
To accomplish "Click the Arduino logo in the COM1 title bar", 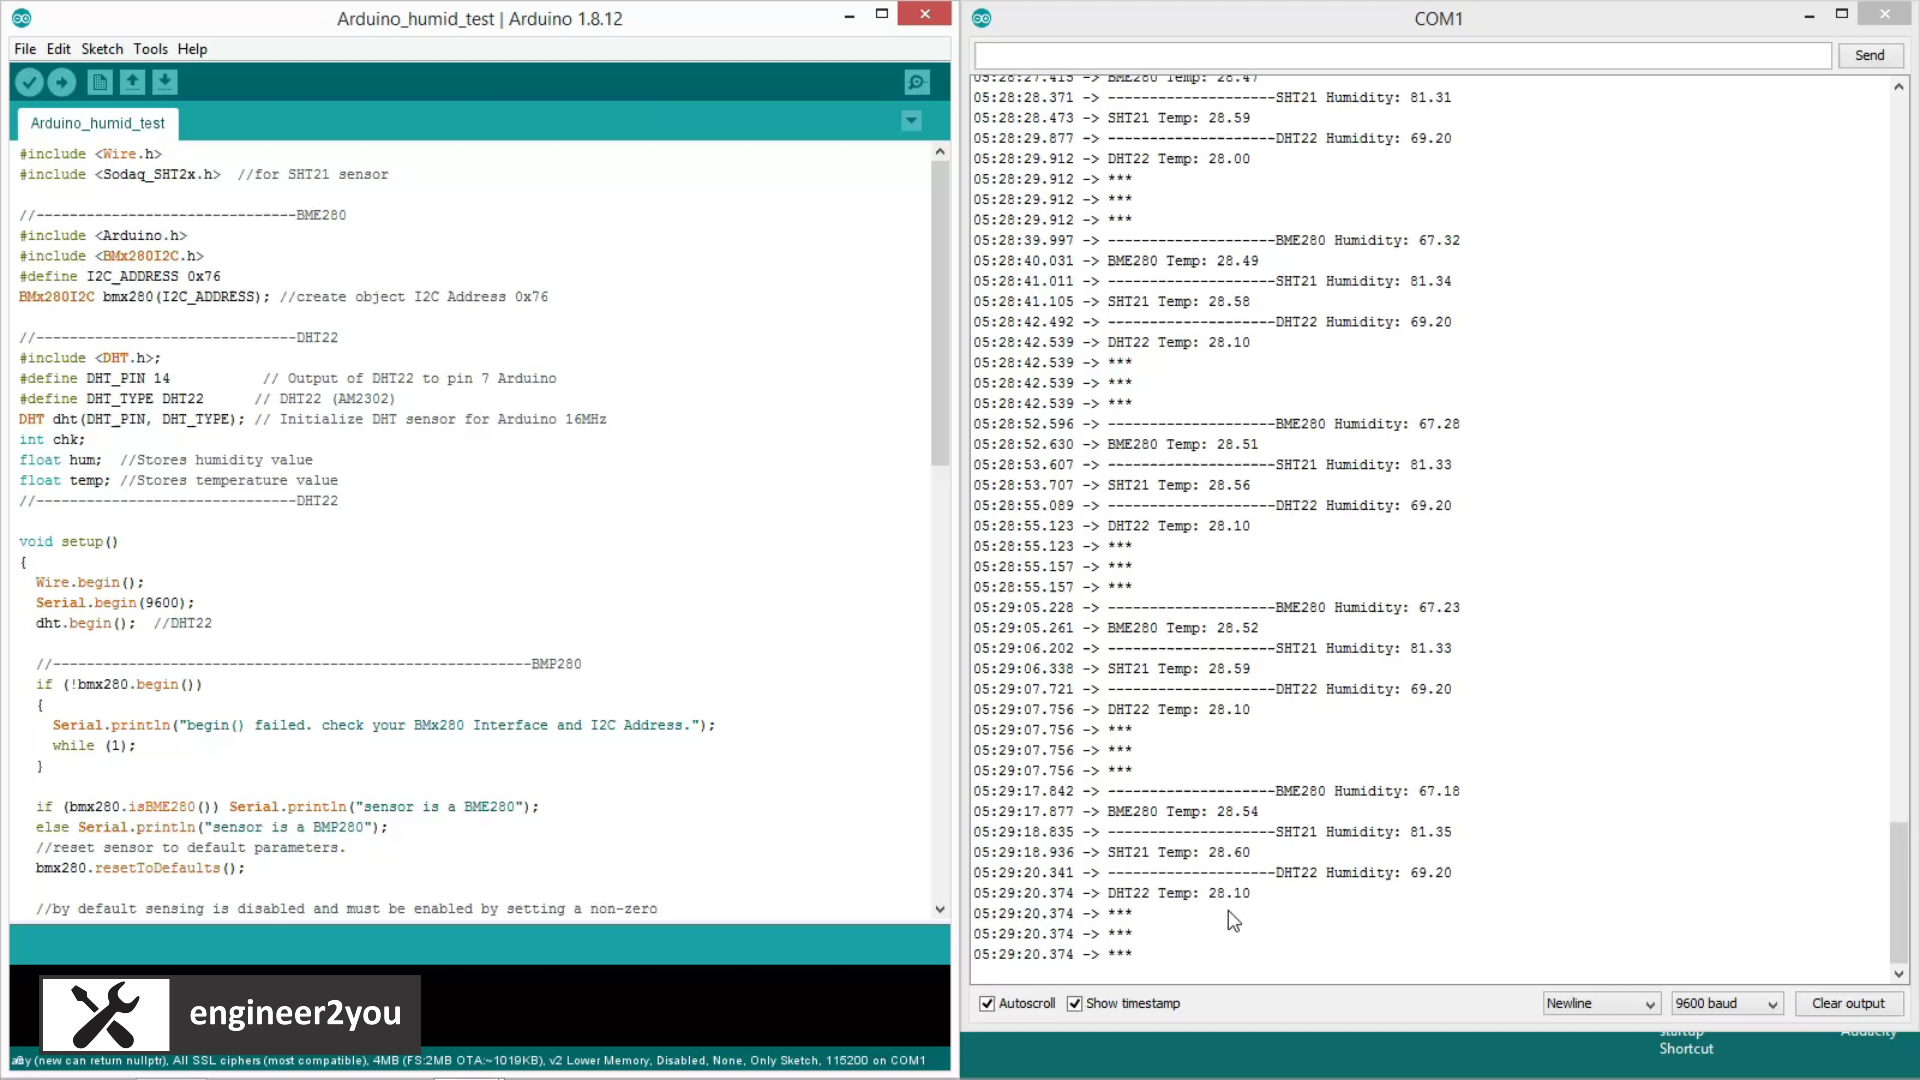I will [982, 18].
